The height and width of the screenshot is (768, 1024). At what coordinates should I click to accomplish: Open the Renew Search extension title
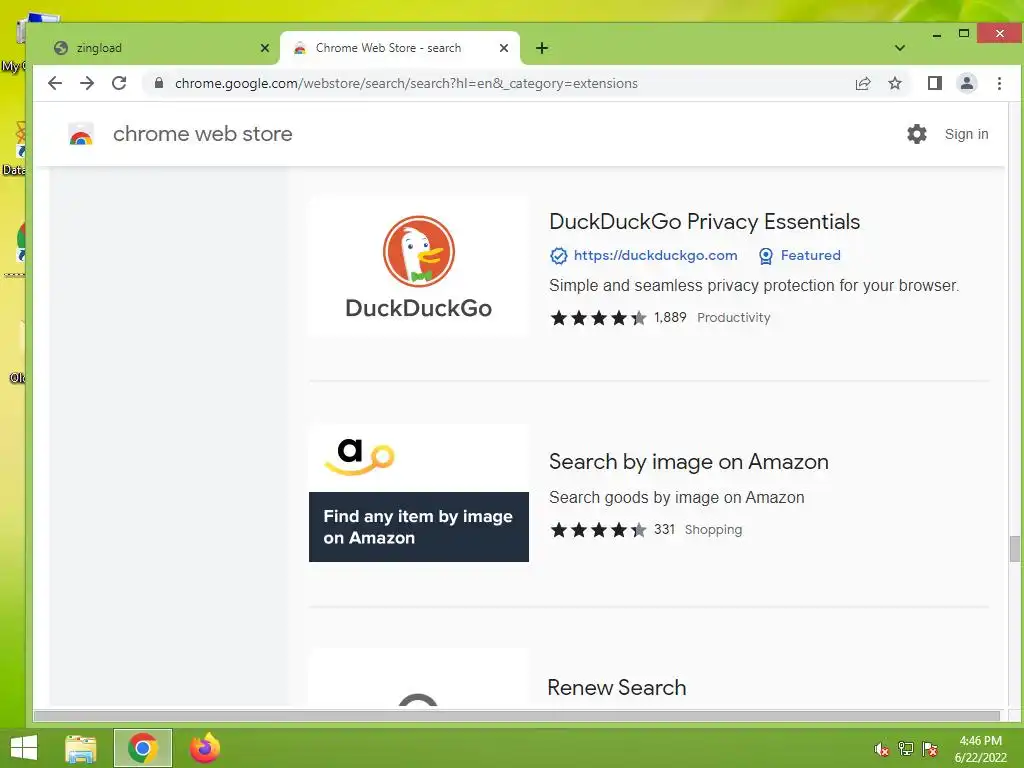coord(616,687)
